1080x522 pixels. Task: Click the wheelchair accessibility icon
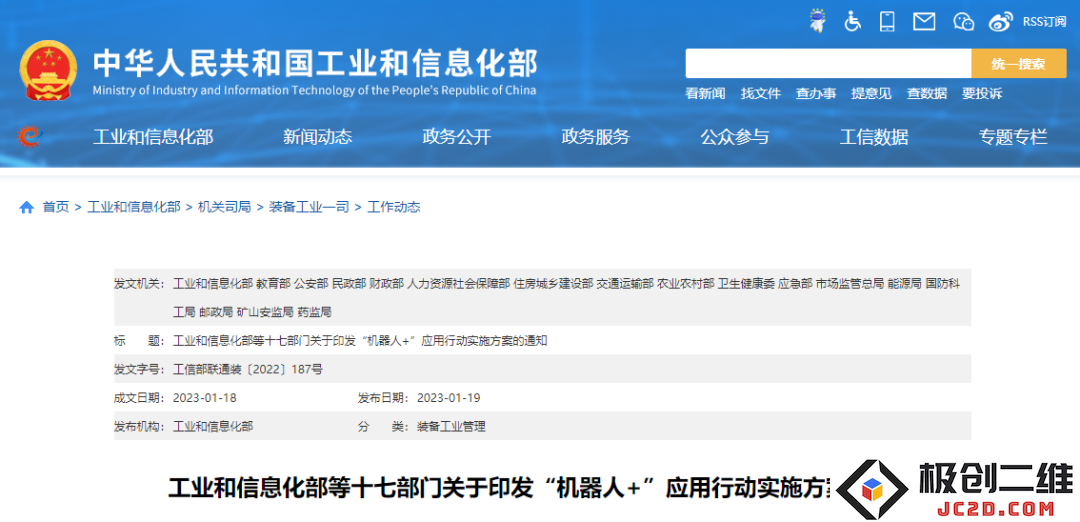[853, 21]
